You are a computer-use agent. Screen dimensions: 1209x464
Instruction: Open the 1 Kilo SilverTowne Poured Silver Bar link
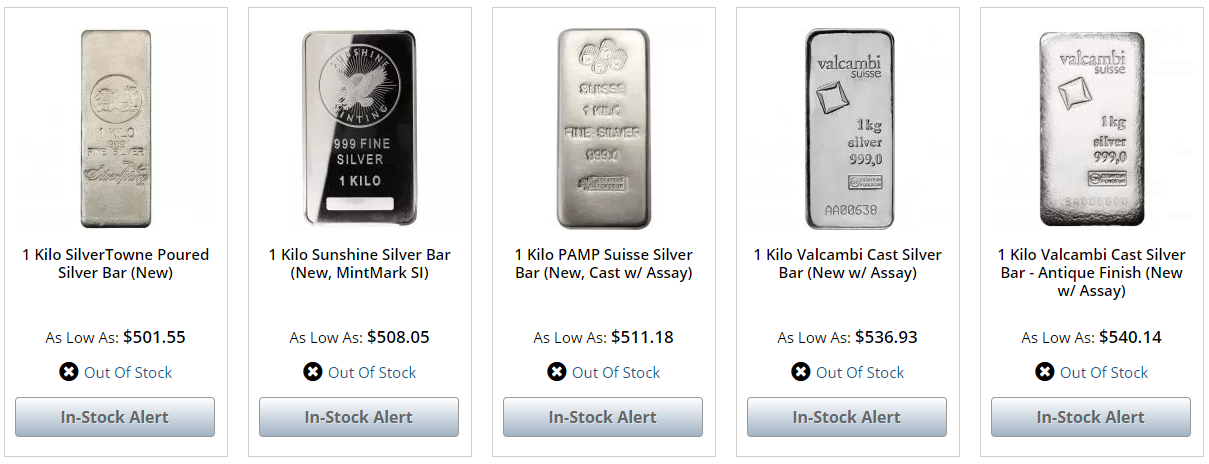click(115, 264)
